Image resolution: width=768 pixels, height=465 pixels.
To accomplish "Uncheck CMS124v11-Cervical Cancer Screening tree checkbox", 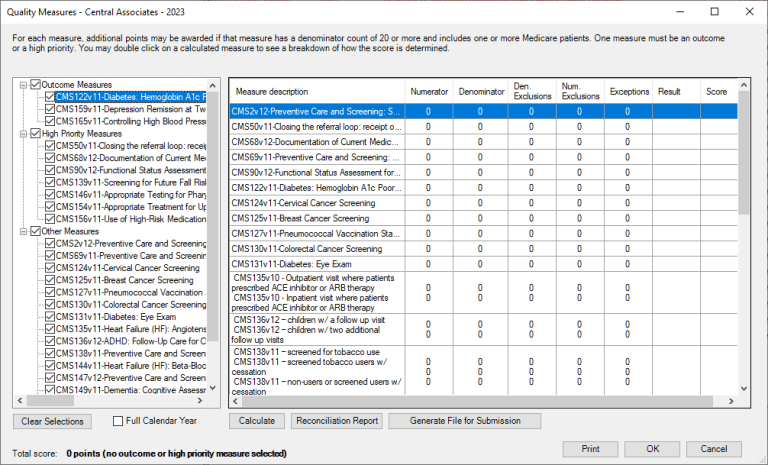I will 49,268.
